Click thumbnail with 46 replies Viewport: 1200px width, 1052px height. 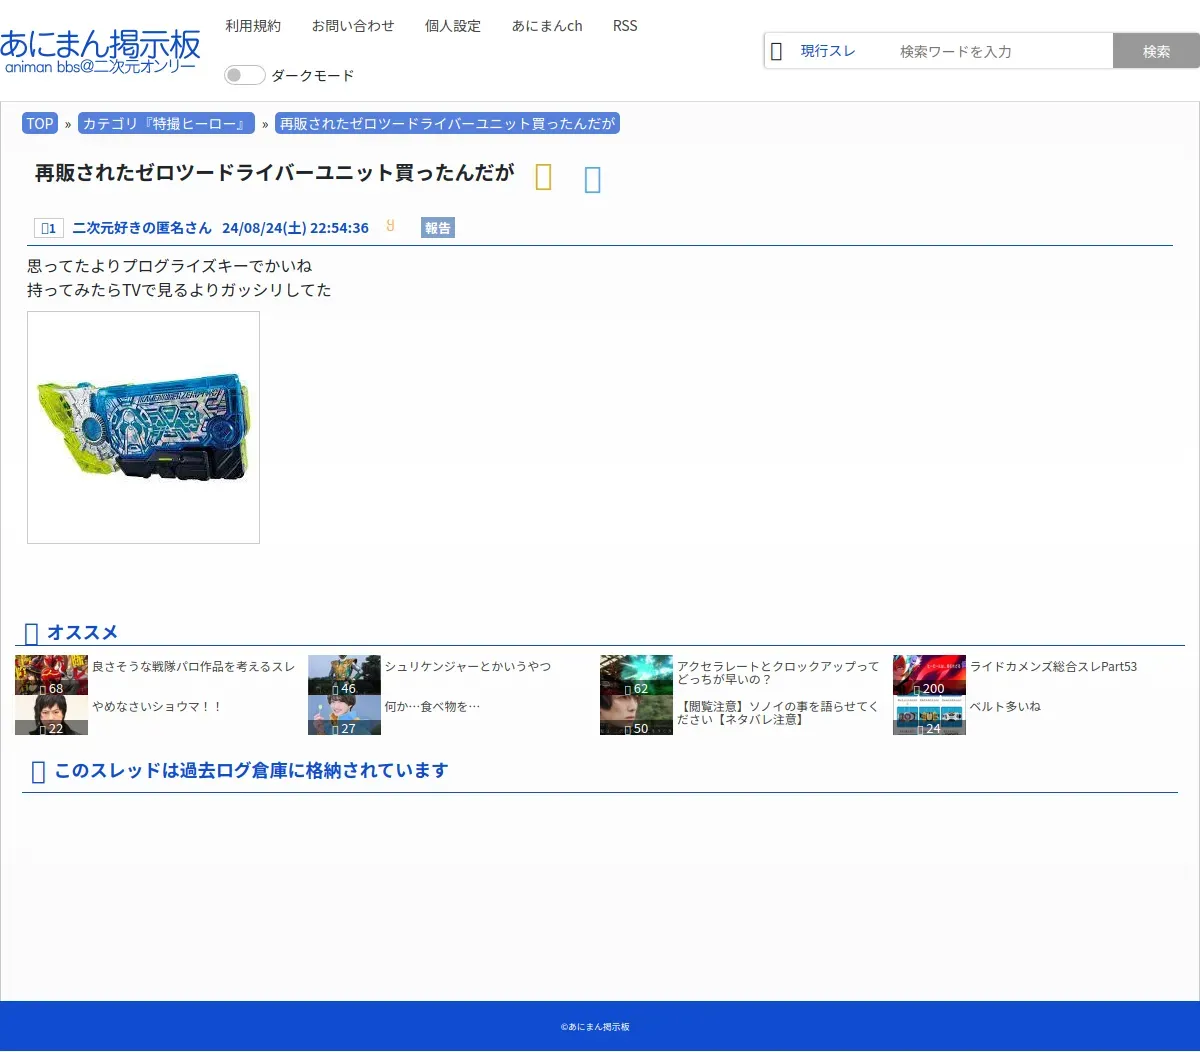click(x=344, y=675)
